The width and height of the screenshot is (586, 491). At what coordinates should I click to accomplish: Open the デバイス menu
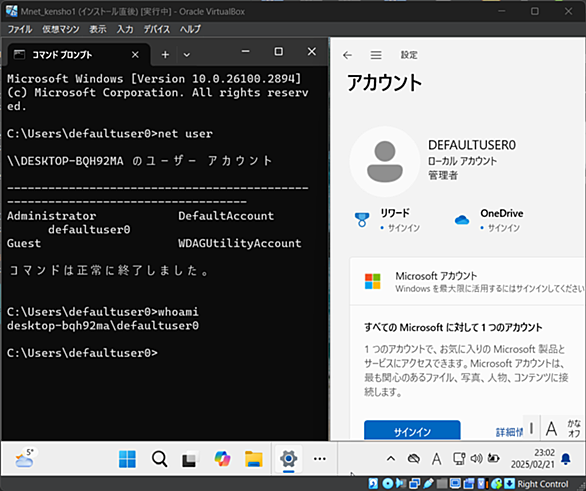[x=157, y=29]
